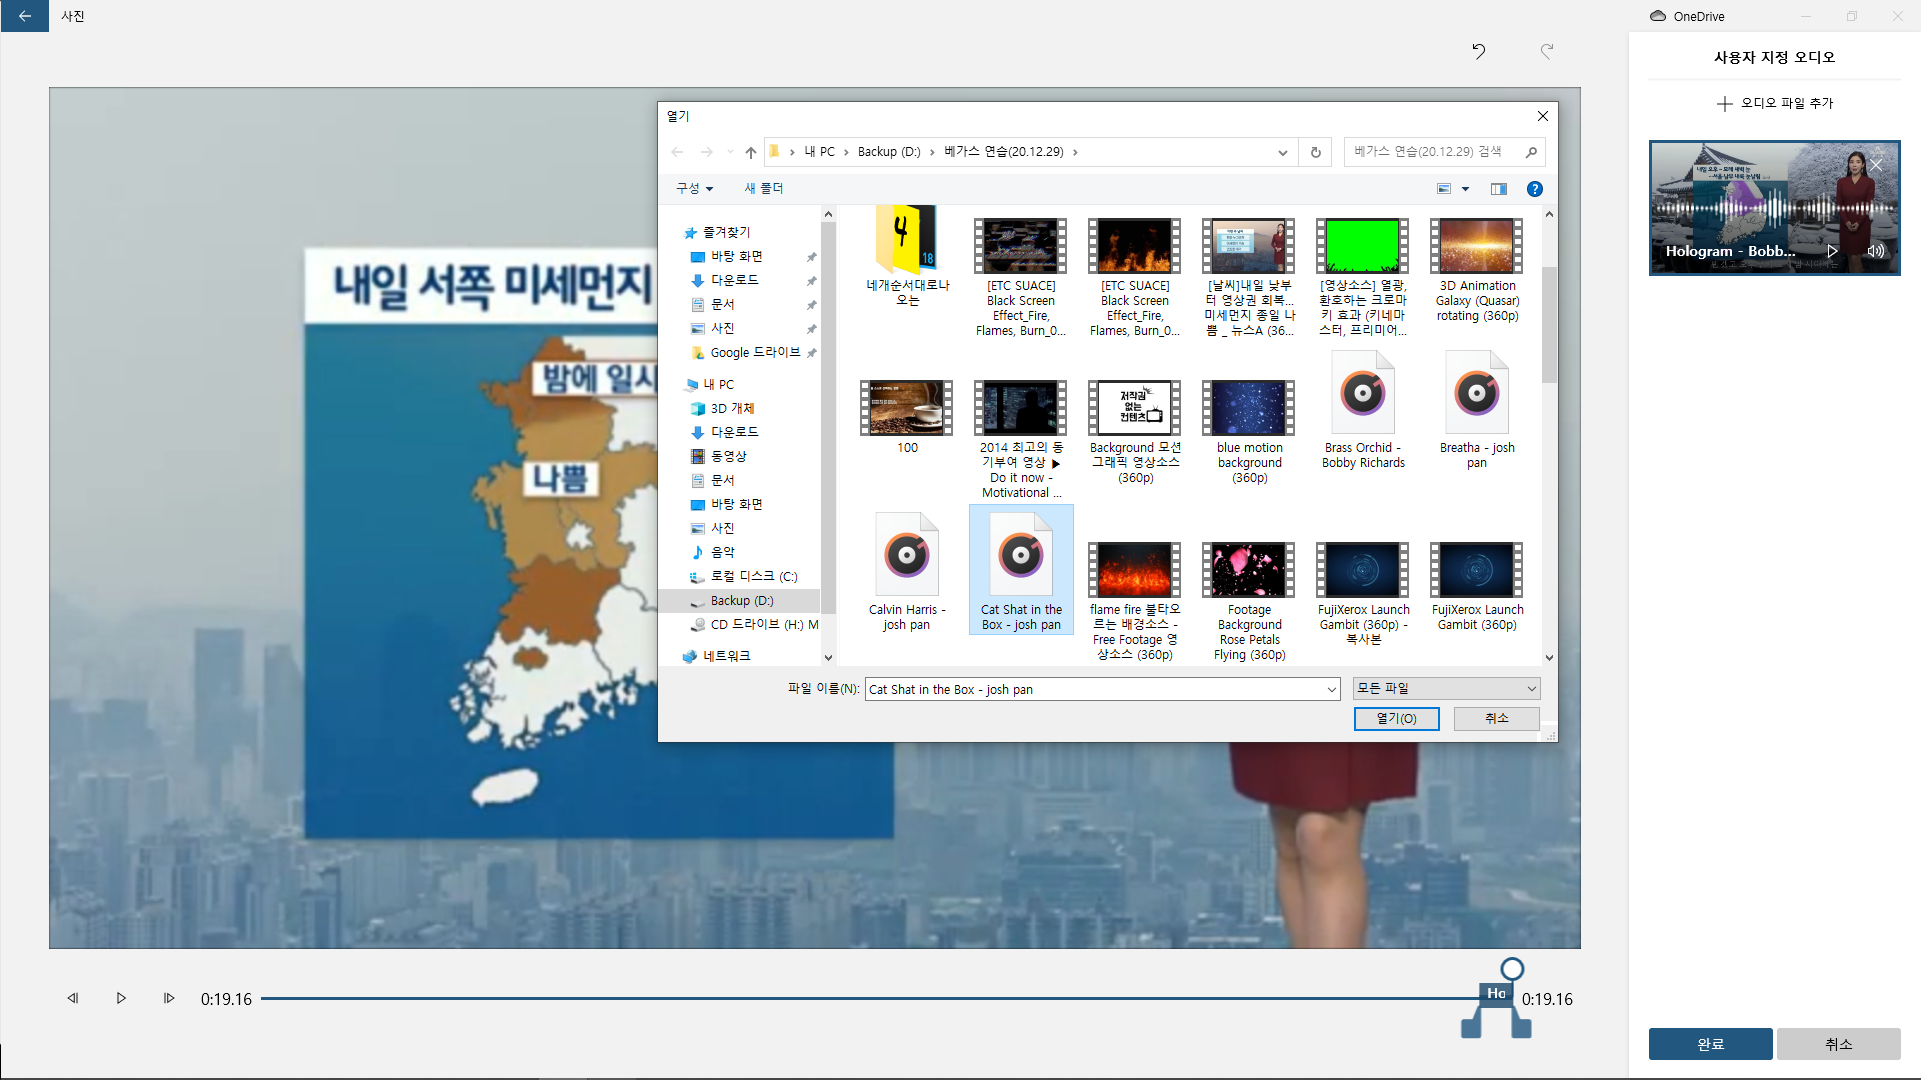Open the 구성 menu

click(x=694, y=188)
